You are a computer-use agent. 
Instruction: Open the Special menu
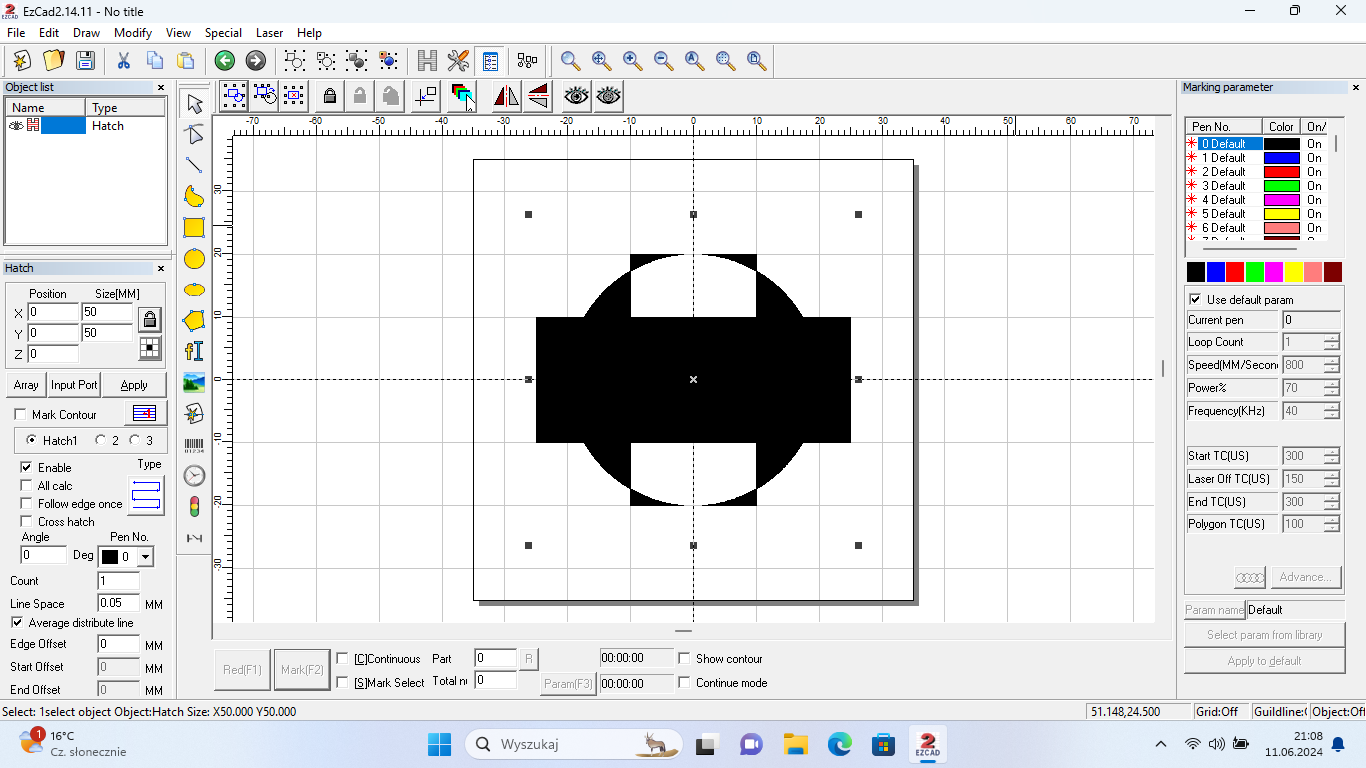coord(223,33)
